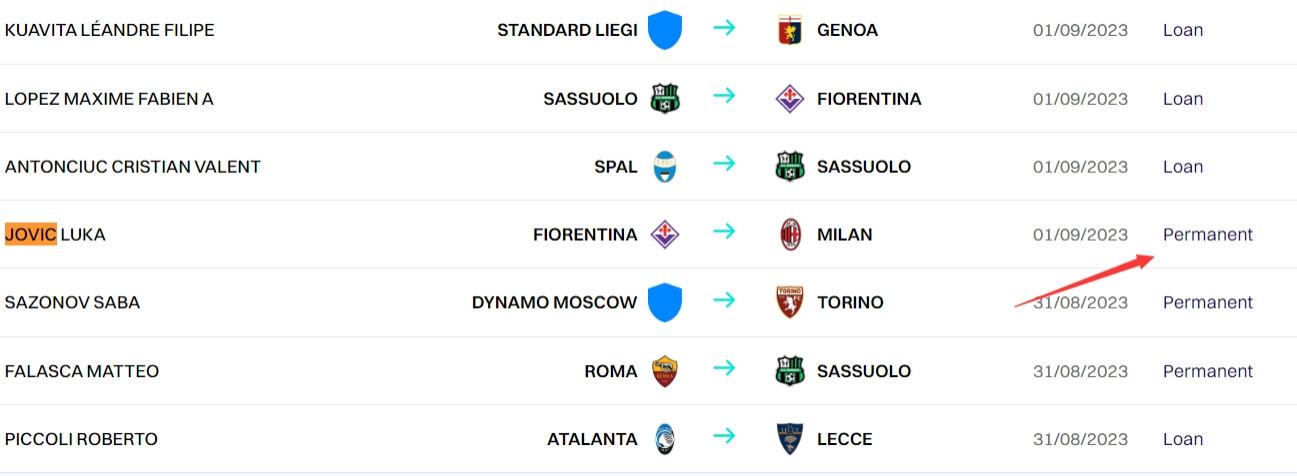Screen dimensions: 1297x476
Task: Click the Torino club crest
Action: coord(790,302)
